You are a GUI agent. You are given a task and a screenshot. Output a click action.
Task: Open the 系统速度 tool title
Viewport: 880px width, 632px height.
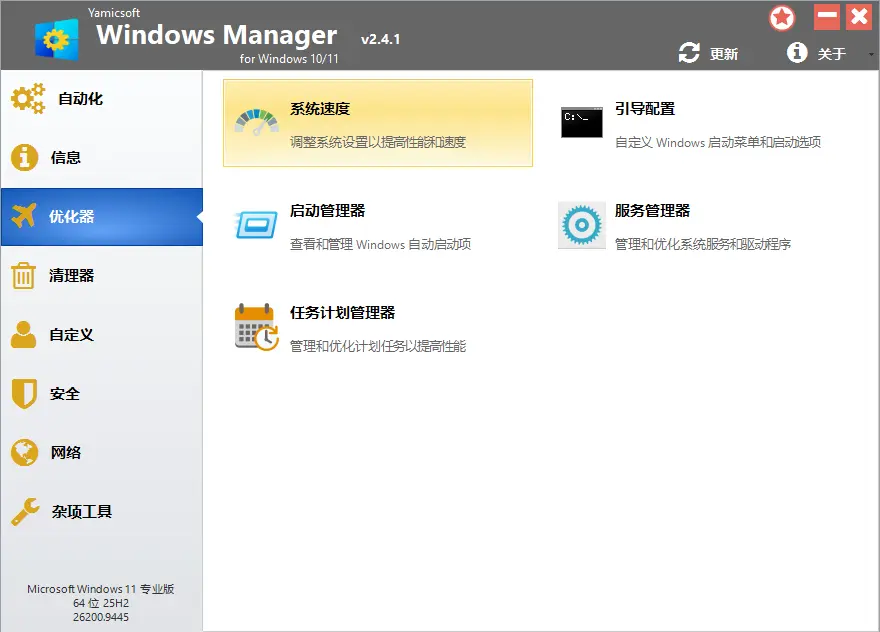320,108
